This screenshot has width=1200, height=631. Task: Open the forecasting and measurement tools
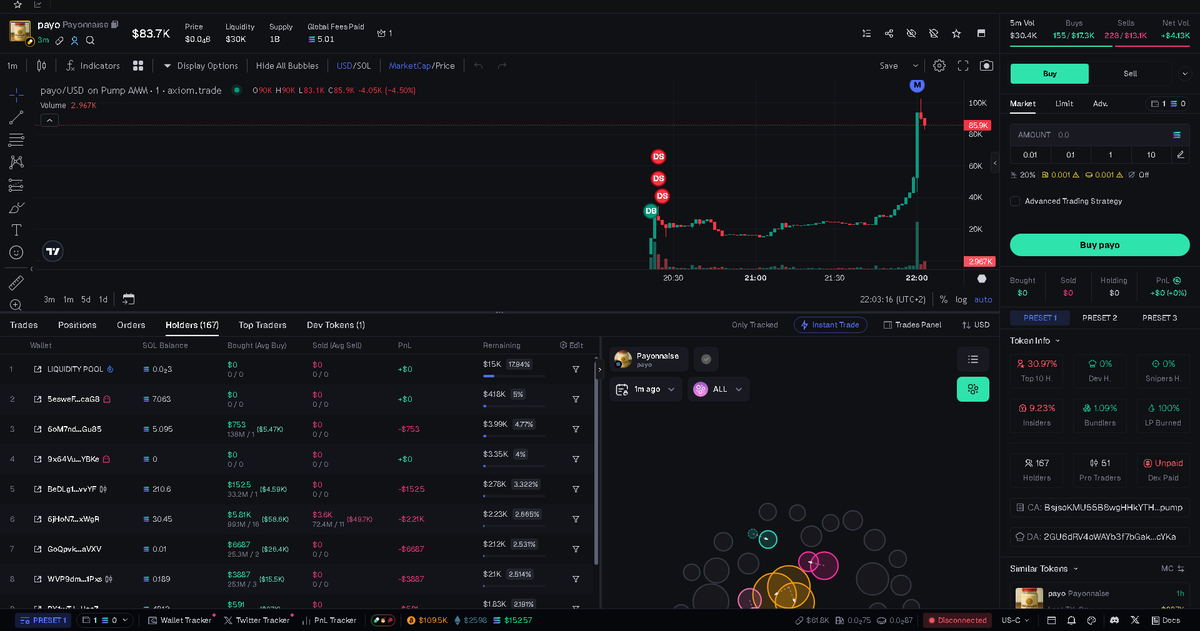(x=16, y=185)
